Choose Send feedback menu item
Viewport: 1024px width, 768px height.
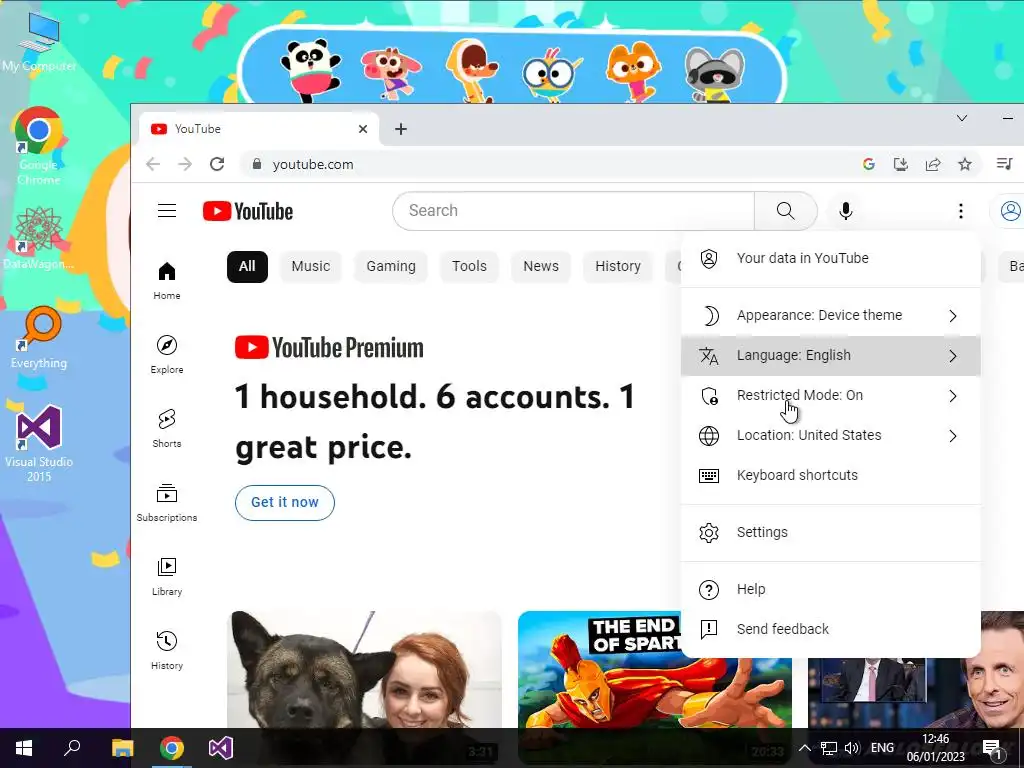click(830, 630)
